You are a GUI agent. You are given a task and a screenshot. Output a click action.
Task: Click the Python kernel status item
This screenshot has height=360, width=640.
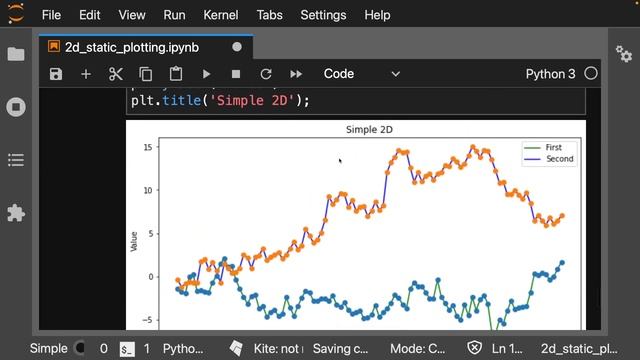click(x=183, y=349)
